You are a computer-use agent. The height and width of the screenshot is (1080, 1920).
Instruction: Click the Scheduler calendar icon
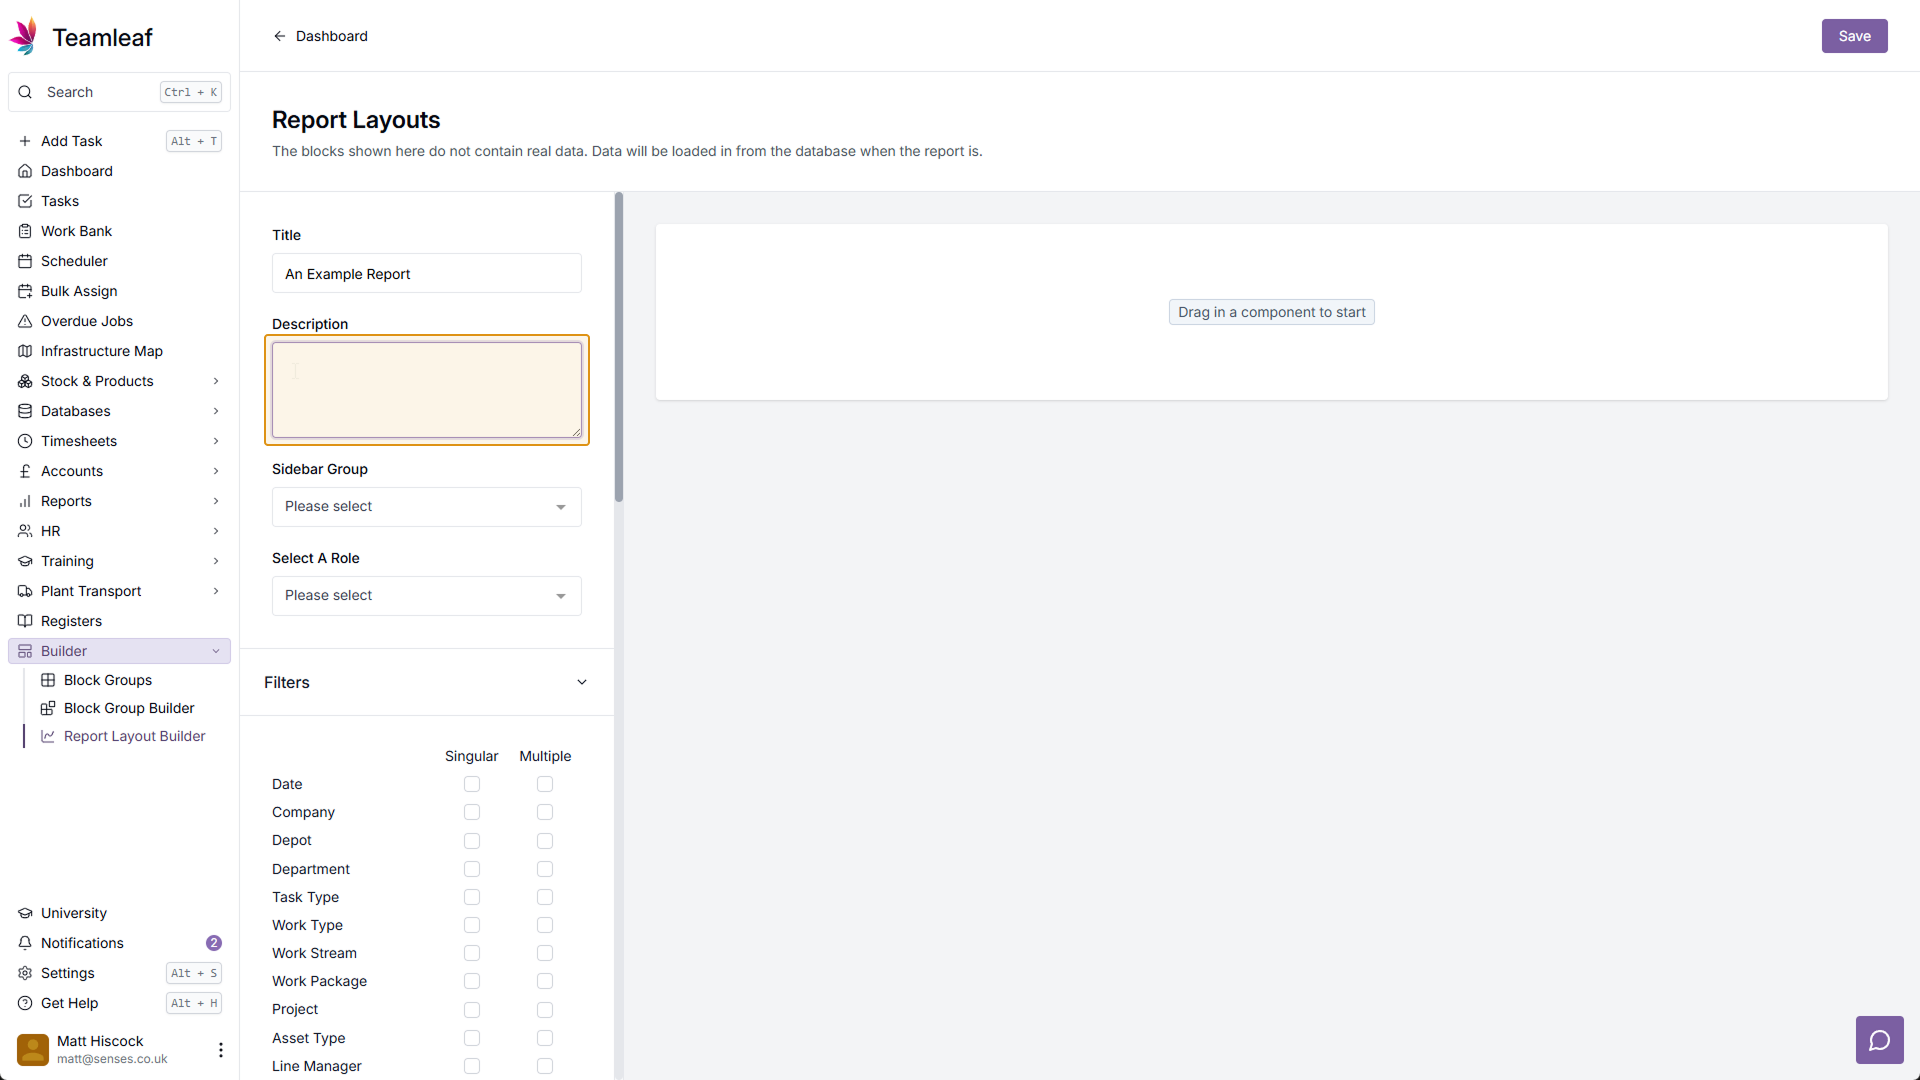[x=25, y=261]
